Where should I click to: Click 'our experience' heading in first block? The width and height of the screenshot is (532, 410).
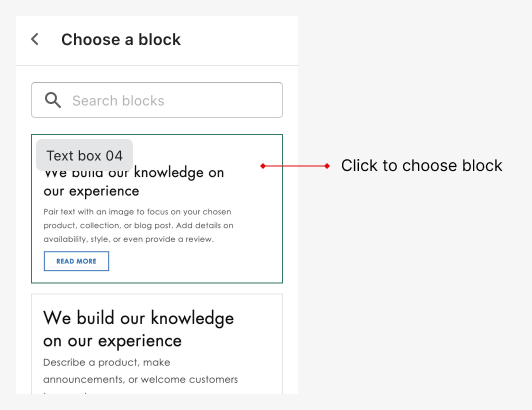coord(91,191)
